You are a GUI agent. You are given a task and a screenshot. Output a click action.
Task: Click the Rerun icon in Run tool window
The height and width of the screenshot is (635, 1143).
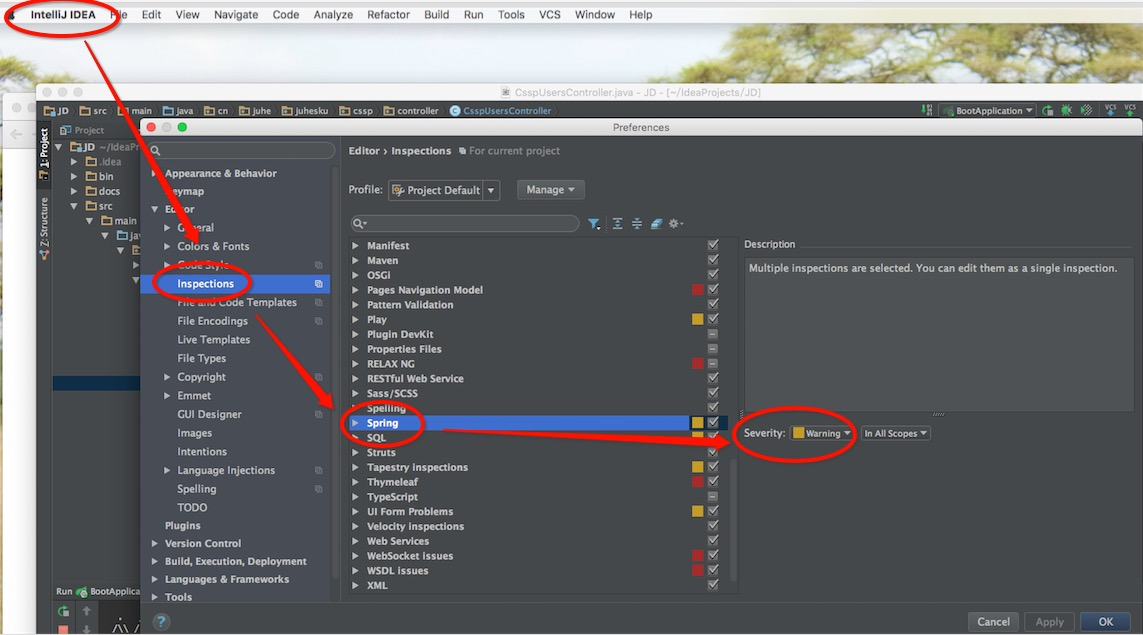[63, 611]
